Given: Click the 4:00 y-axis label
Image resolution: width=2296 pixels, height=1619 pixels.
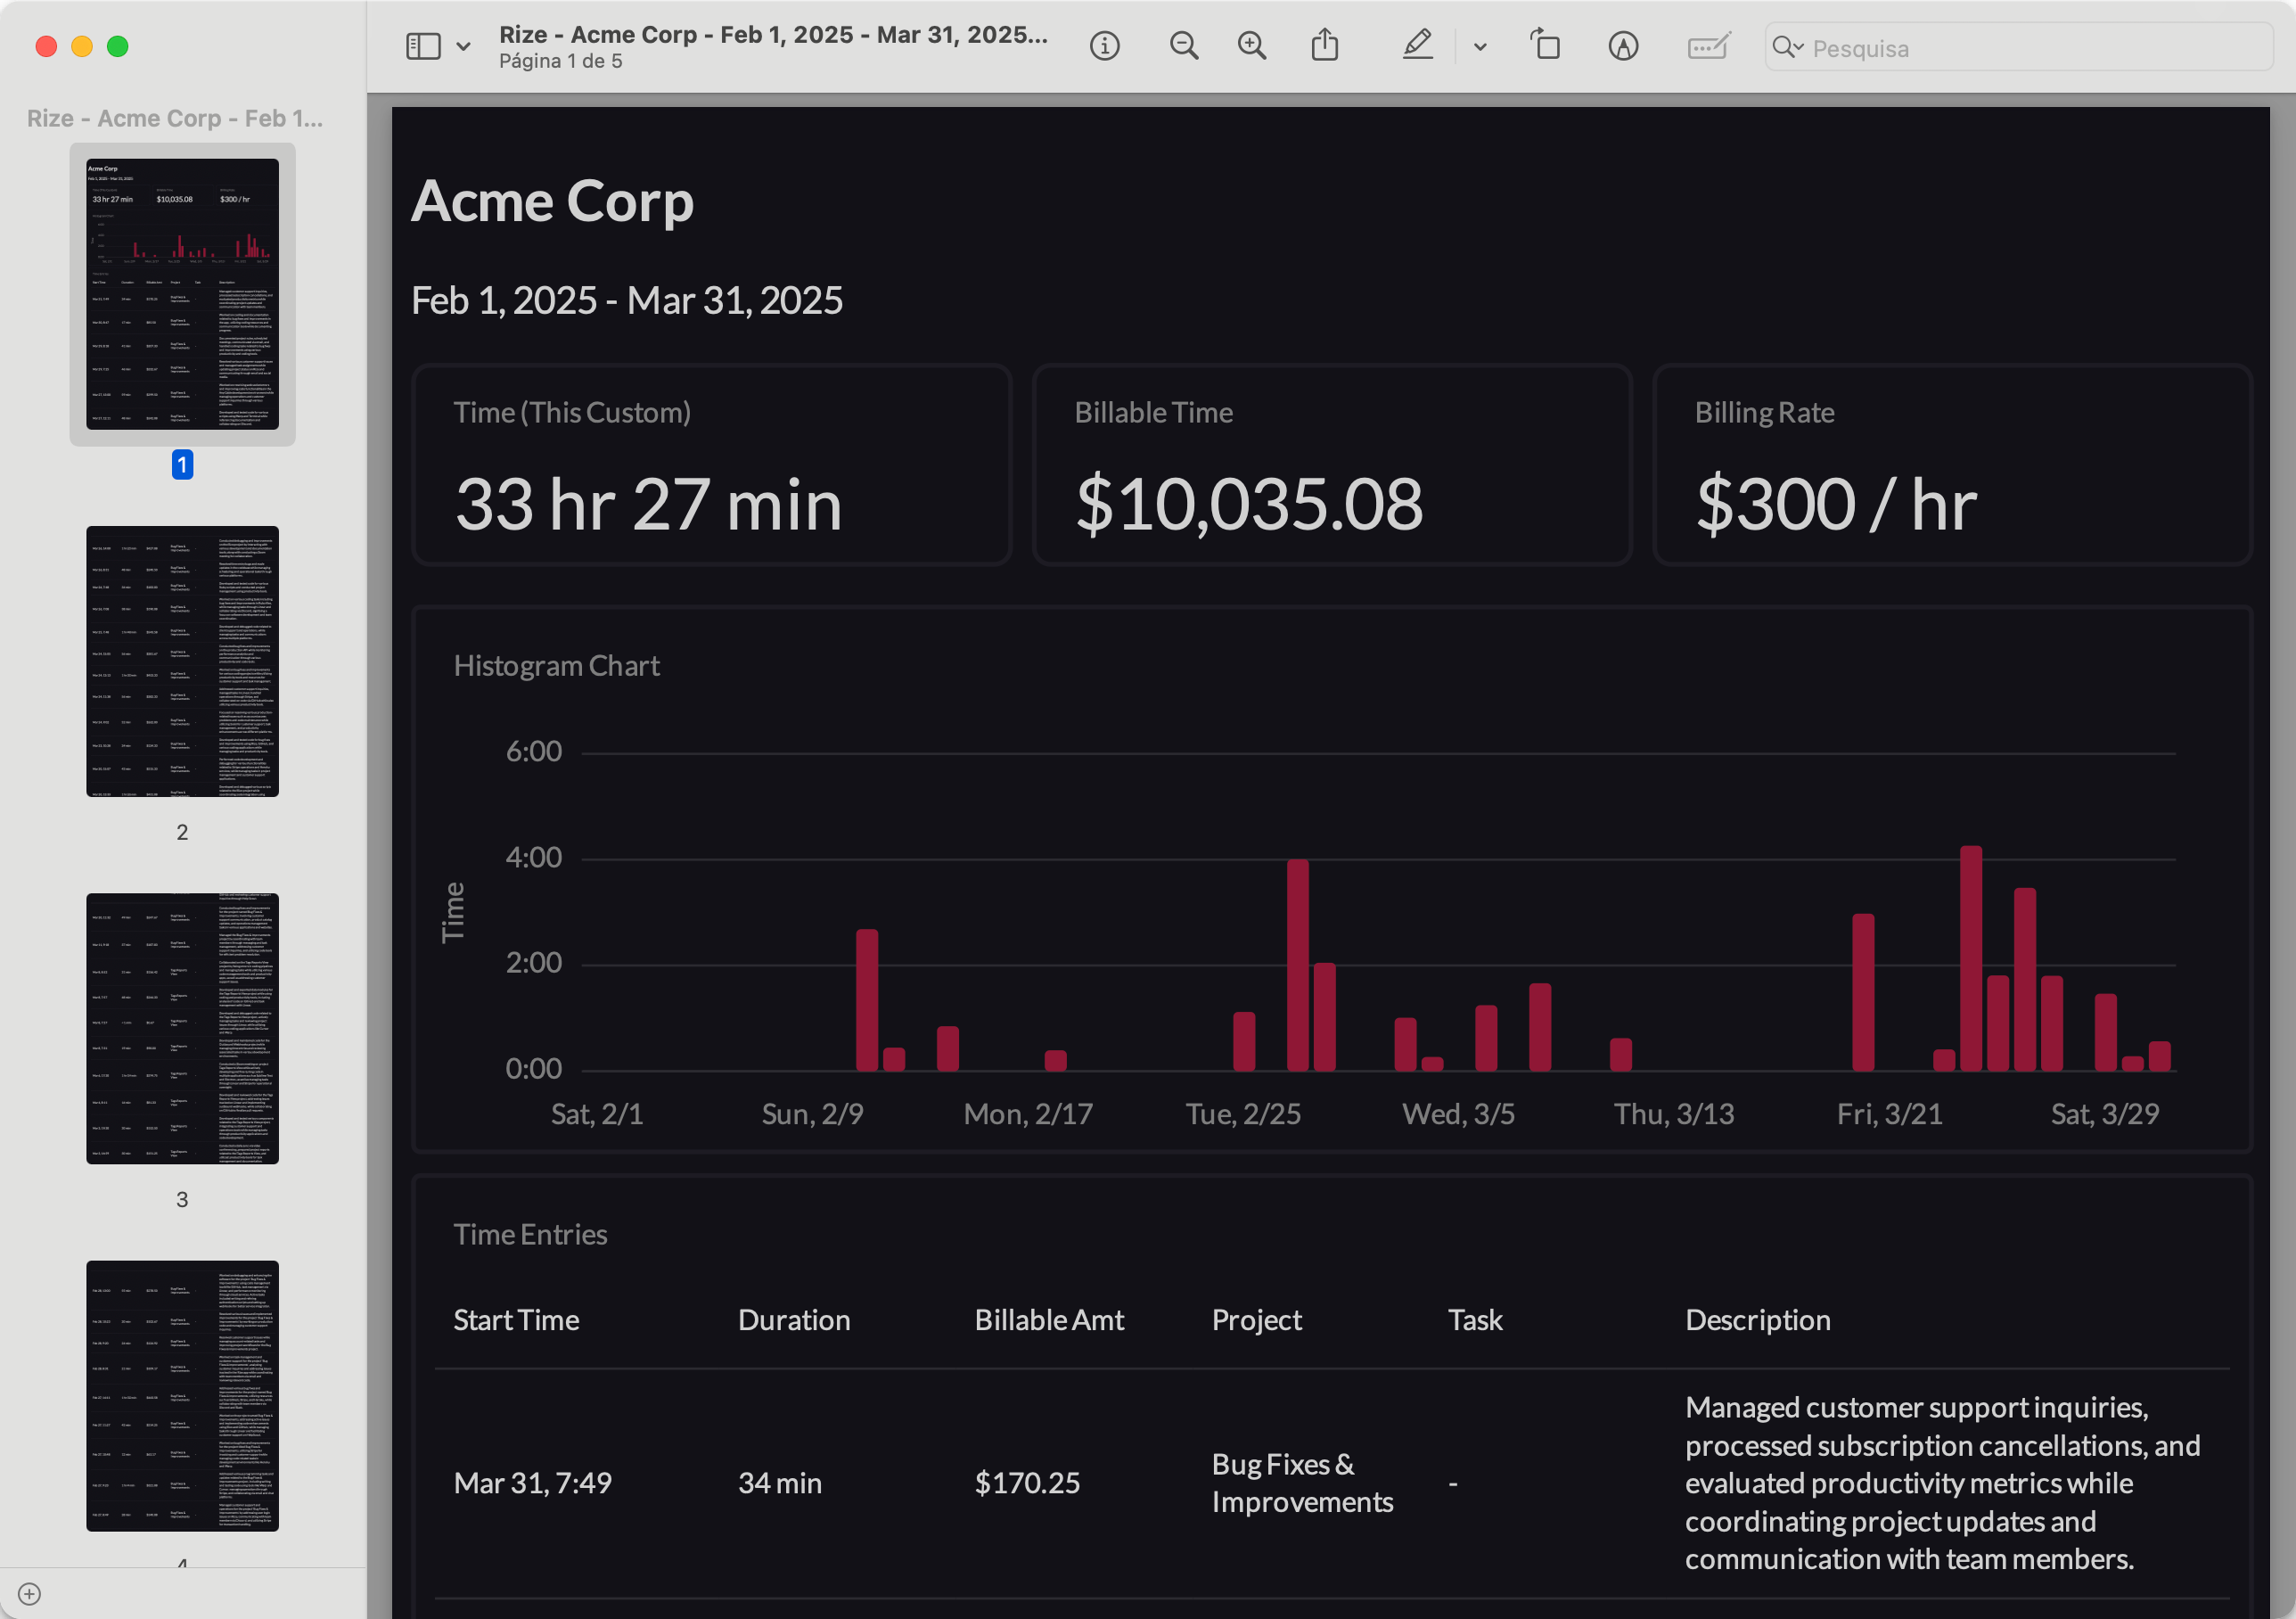Looking at the screenshot, I should point(533,858).
